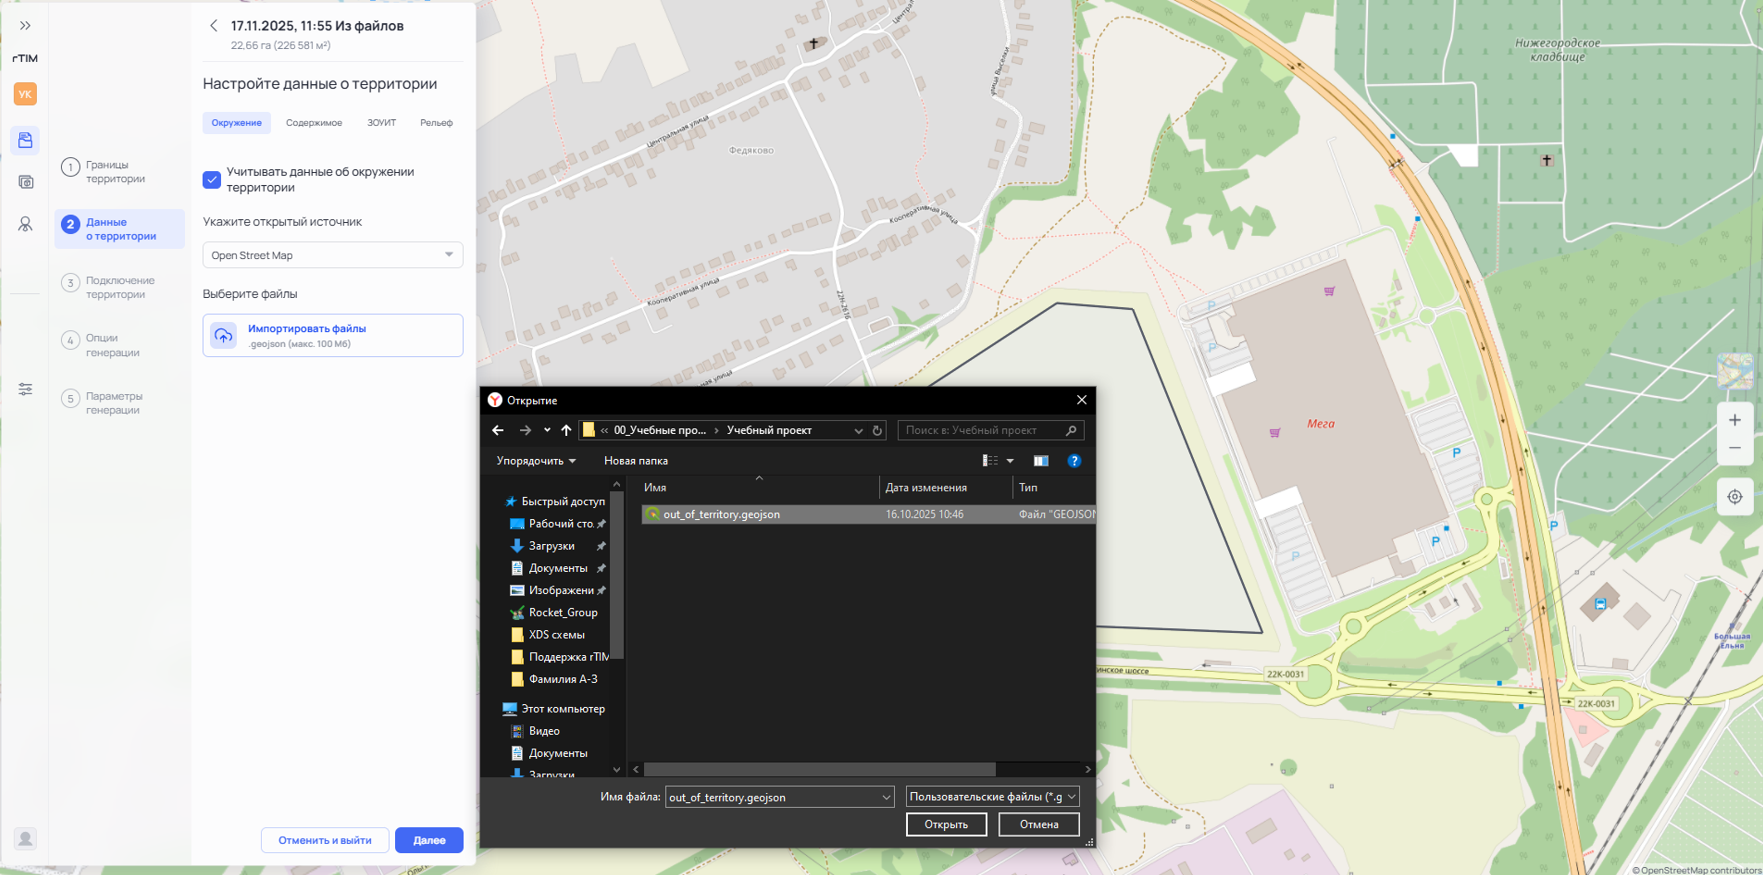The image size is (1763, 875).
Task: Refresh the folder path in file dialog
Action: (877, 430)
